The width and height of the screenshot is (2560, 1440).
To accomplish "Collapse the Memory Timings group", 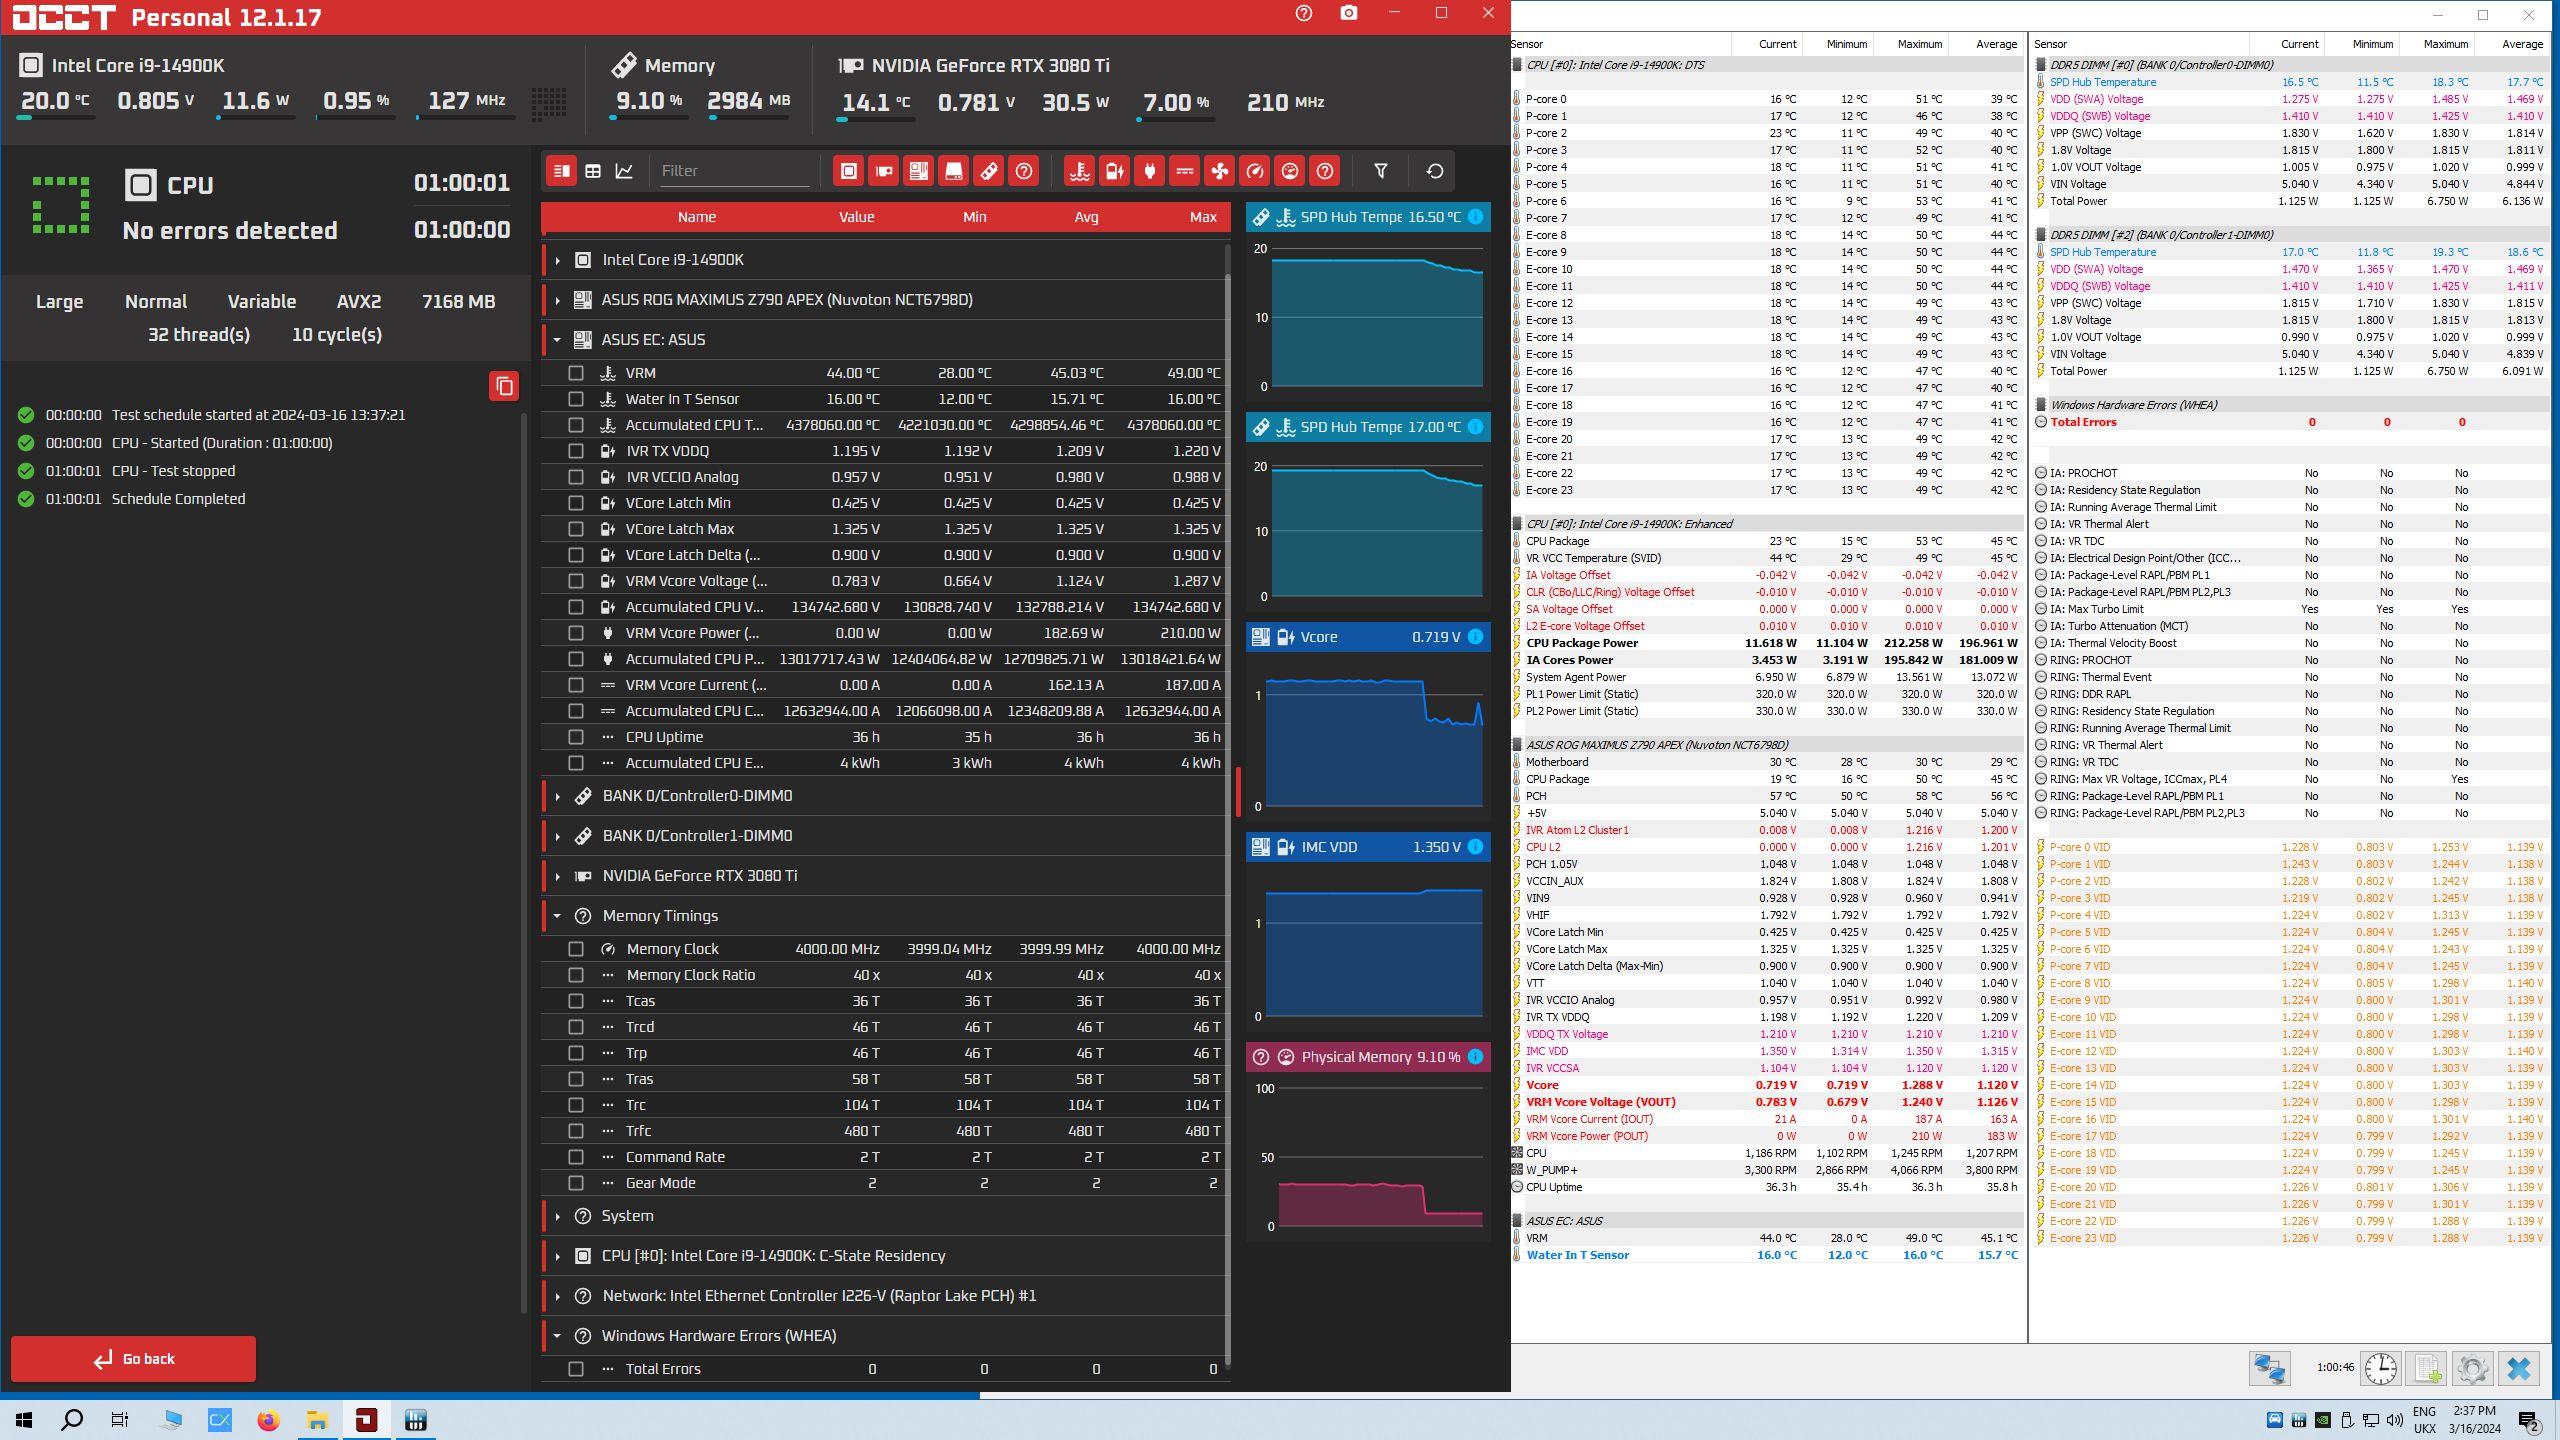I will point(557,916).
